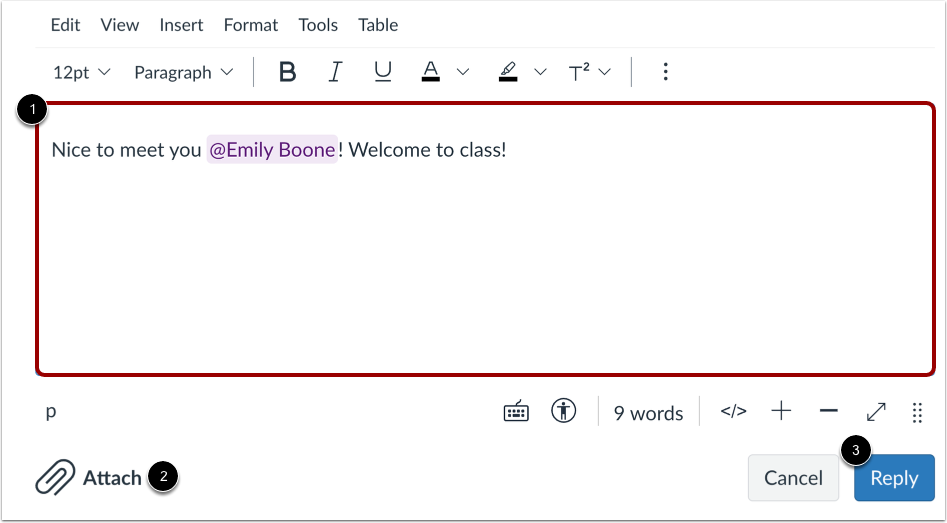Click the plus icon in status bar

[782, 411]
